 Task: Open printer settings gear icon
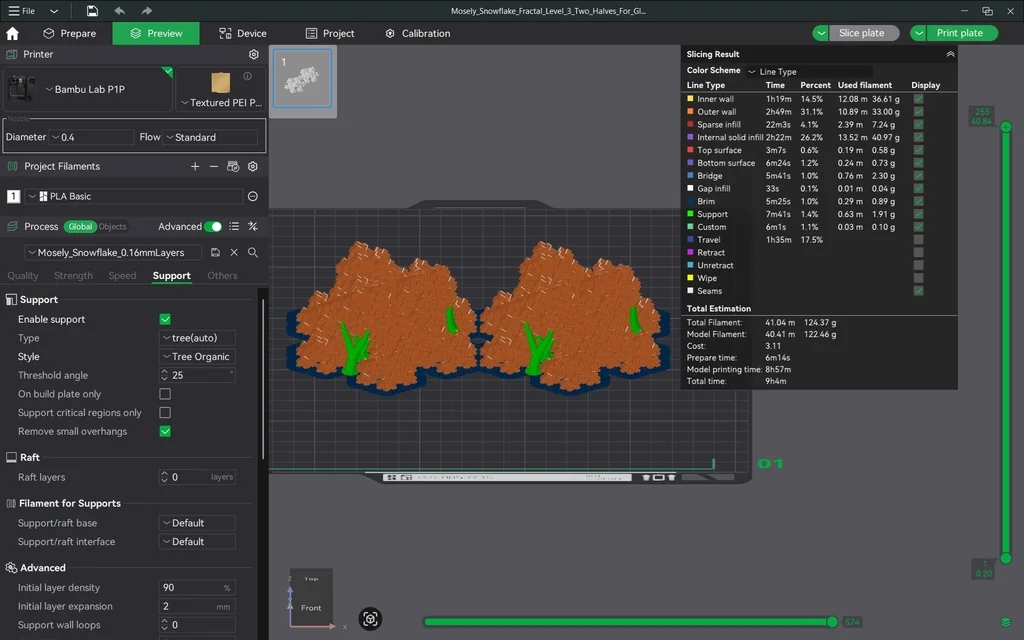[253, 55]
